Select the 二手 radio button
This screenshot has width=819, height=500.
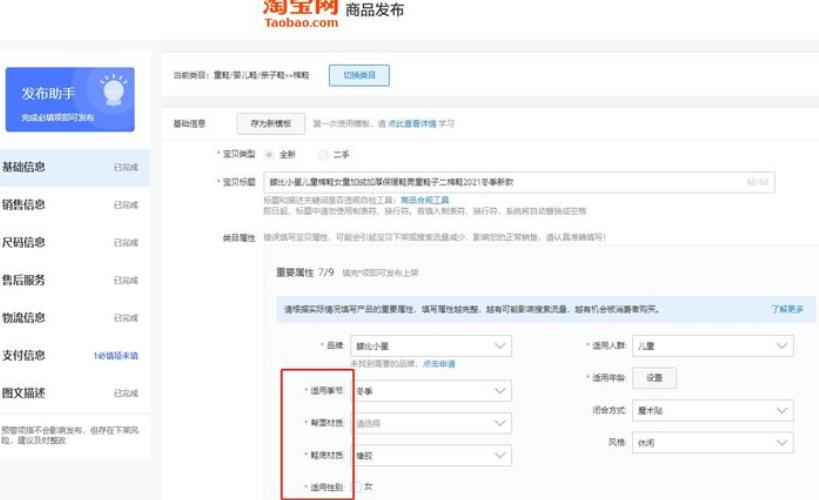tap(322, 155)
